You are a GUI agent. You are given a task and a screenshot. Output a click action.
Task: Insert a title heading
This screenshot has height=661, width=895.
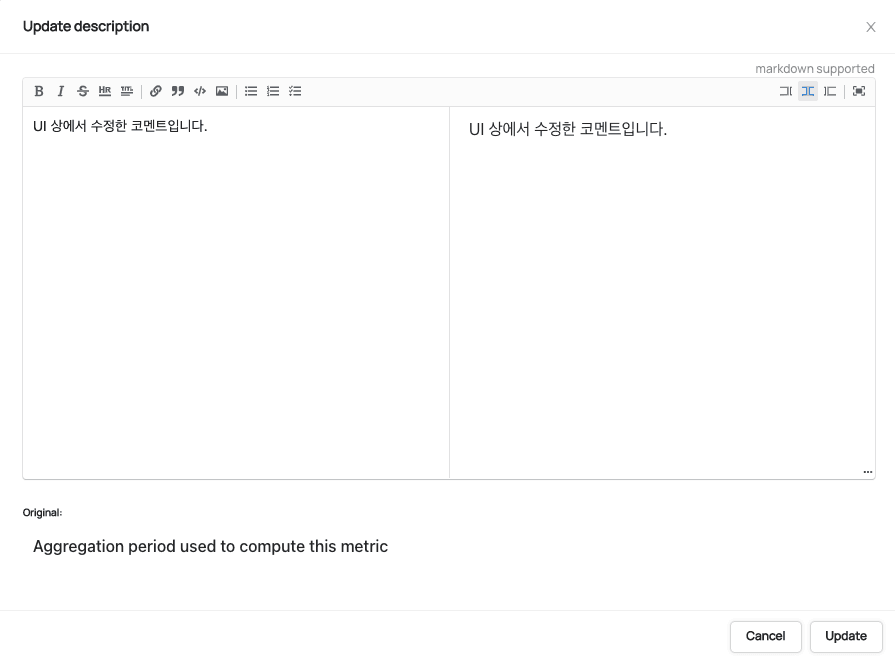(127, 91)
